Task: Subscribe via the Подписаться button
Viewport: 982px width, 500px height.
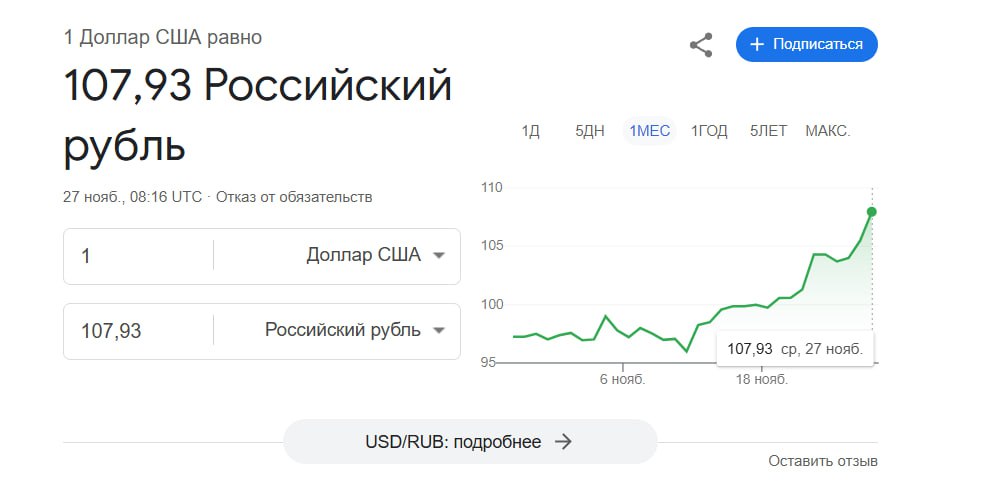Action: (x=807, y=44)
